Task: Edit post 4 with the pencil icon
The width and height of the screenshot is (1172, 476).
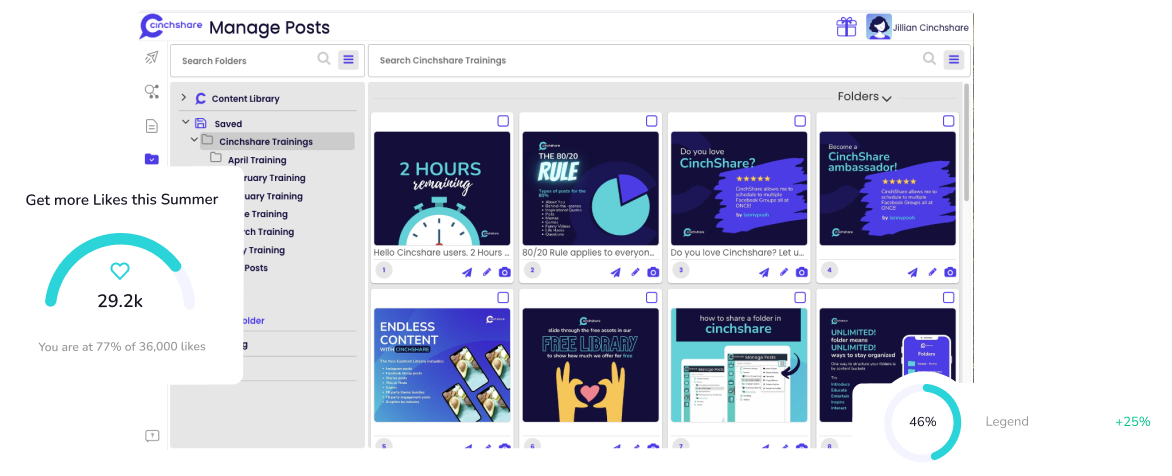Action: coord(932,272)
